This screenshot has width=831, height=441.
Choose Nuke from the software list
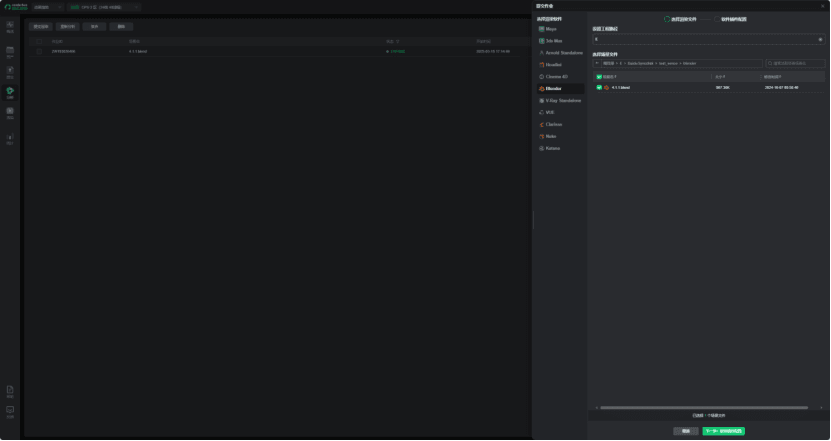(x=550, y=137)
